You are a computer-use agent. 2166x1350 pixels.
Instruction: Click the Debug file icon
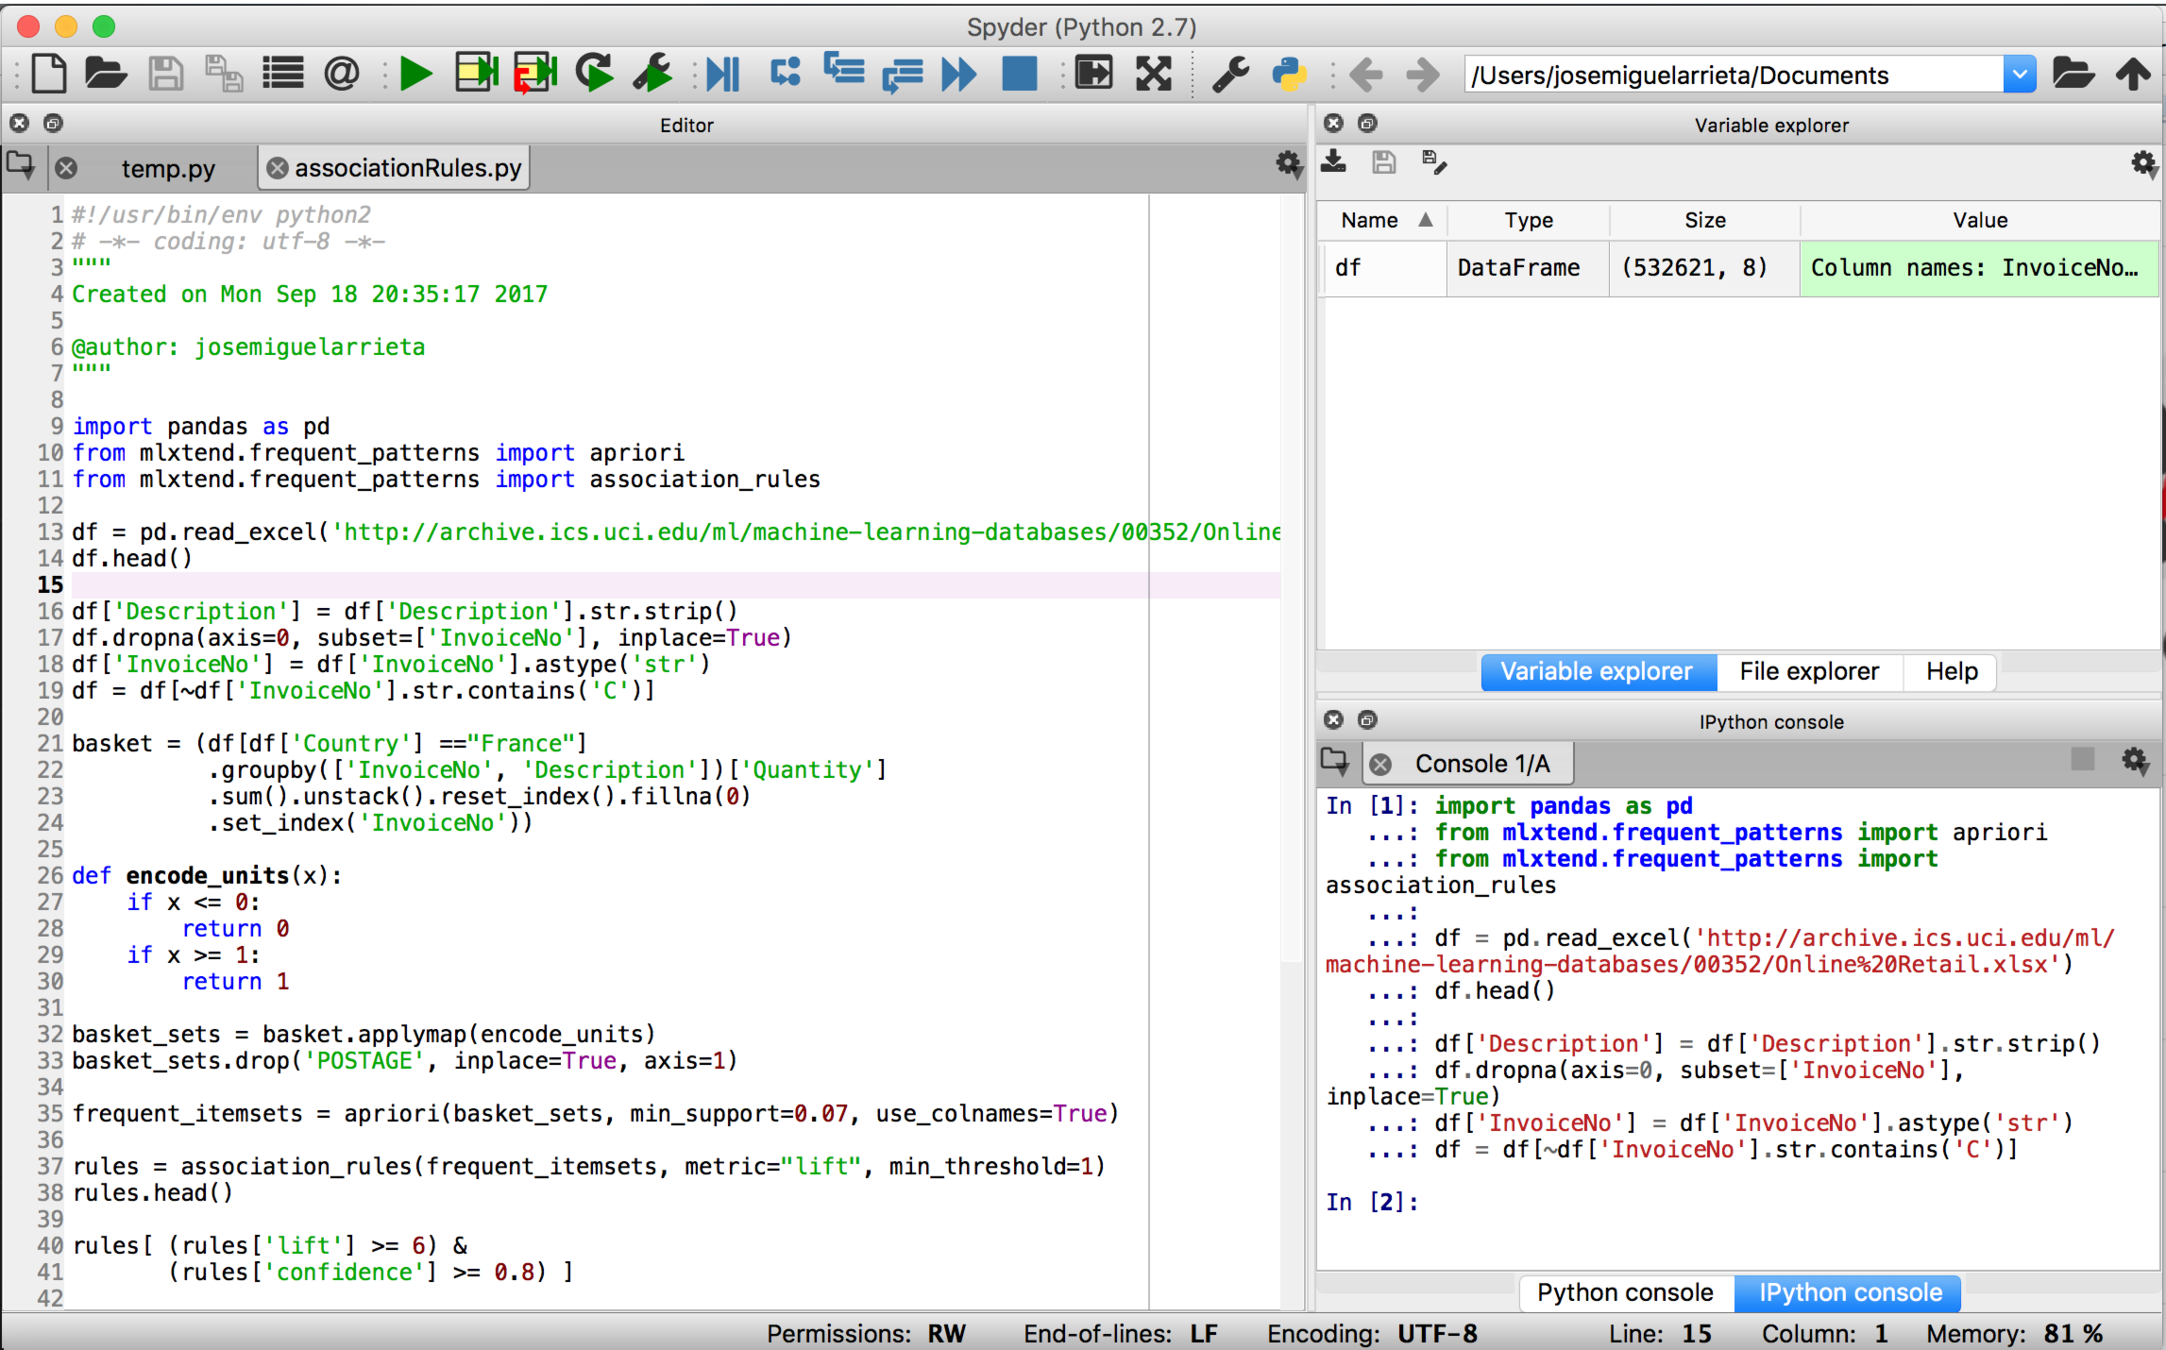tap(722, 74)
